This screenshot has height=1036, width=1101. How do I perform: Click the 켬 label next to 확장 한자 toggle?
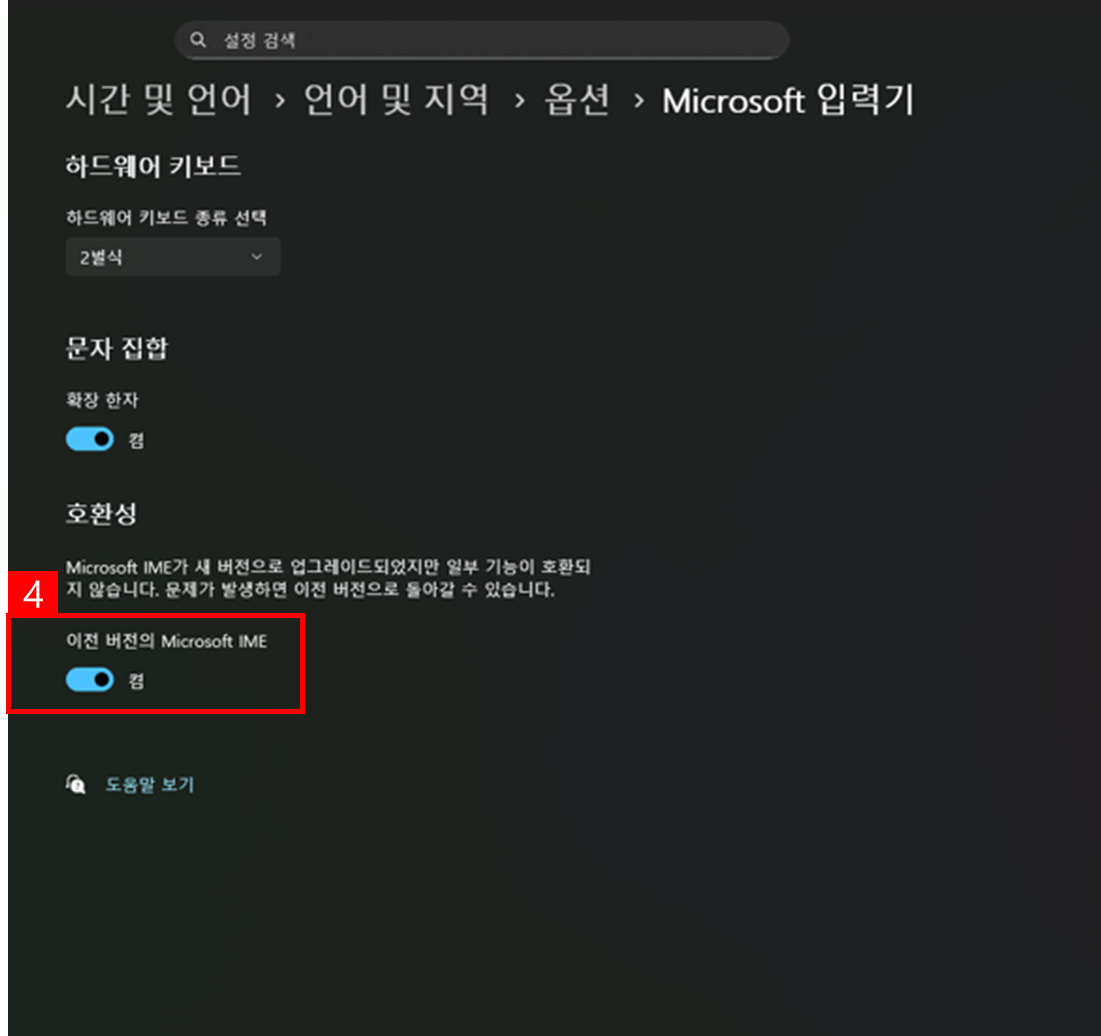coord(136,440)
